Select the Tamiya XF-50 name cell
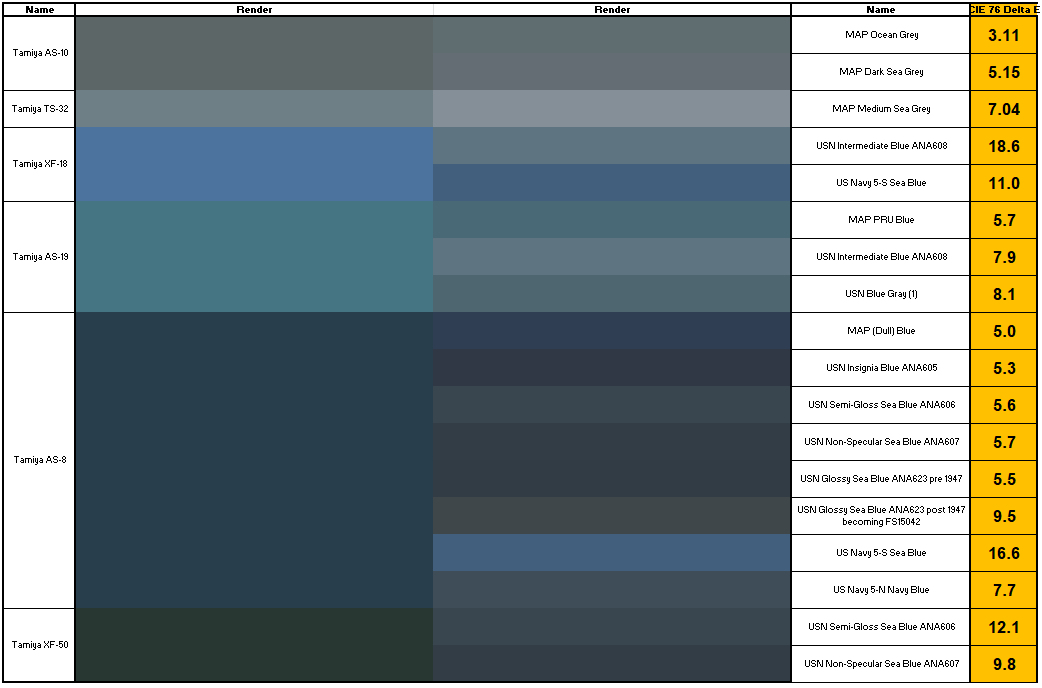1042x688 pixels. [x=40, y=645]
